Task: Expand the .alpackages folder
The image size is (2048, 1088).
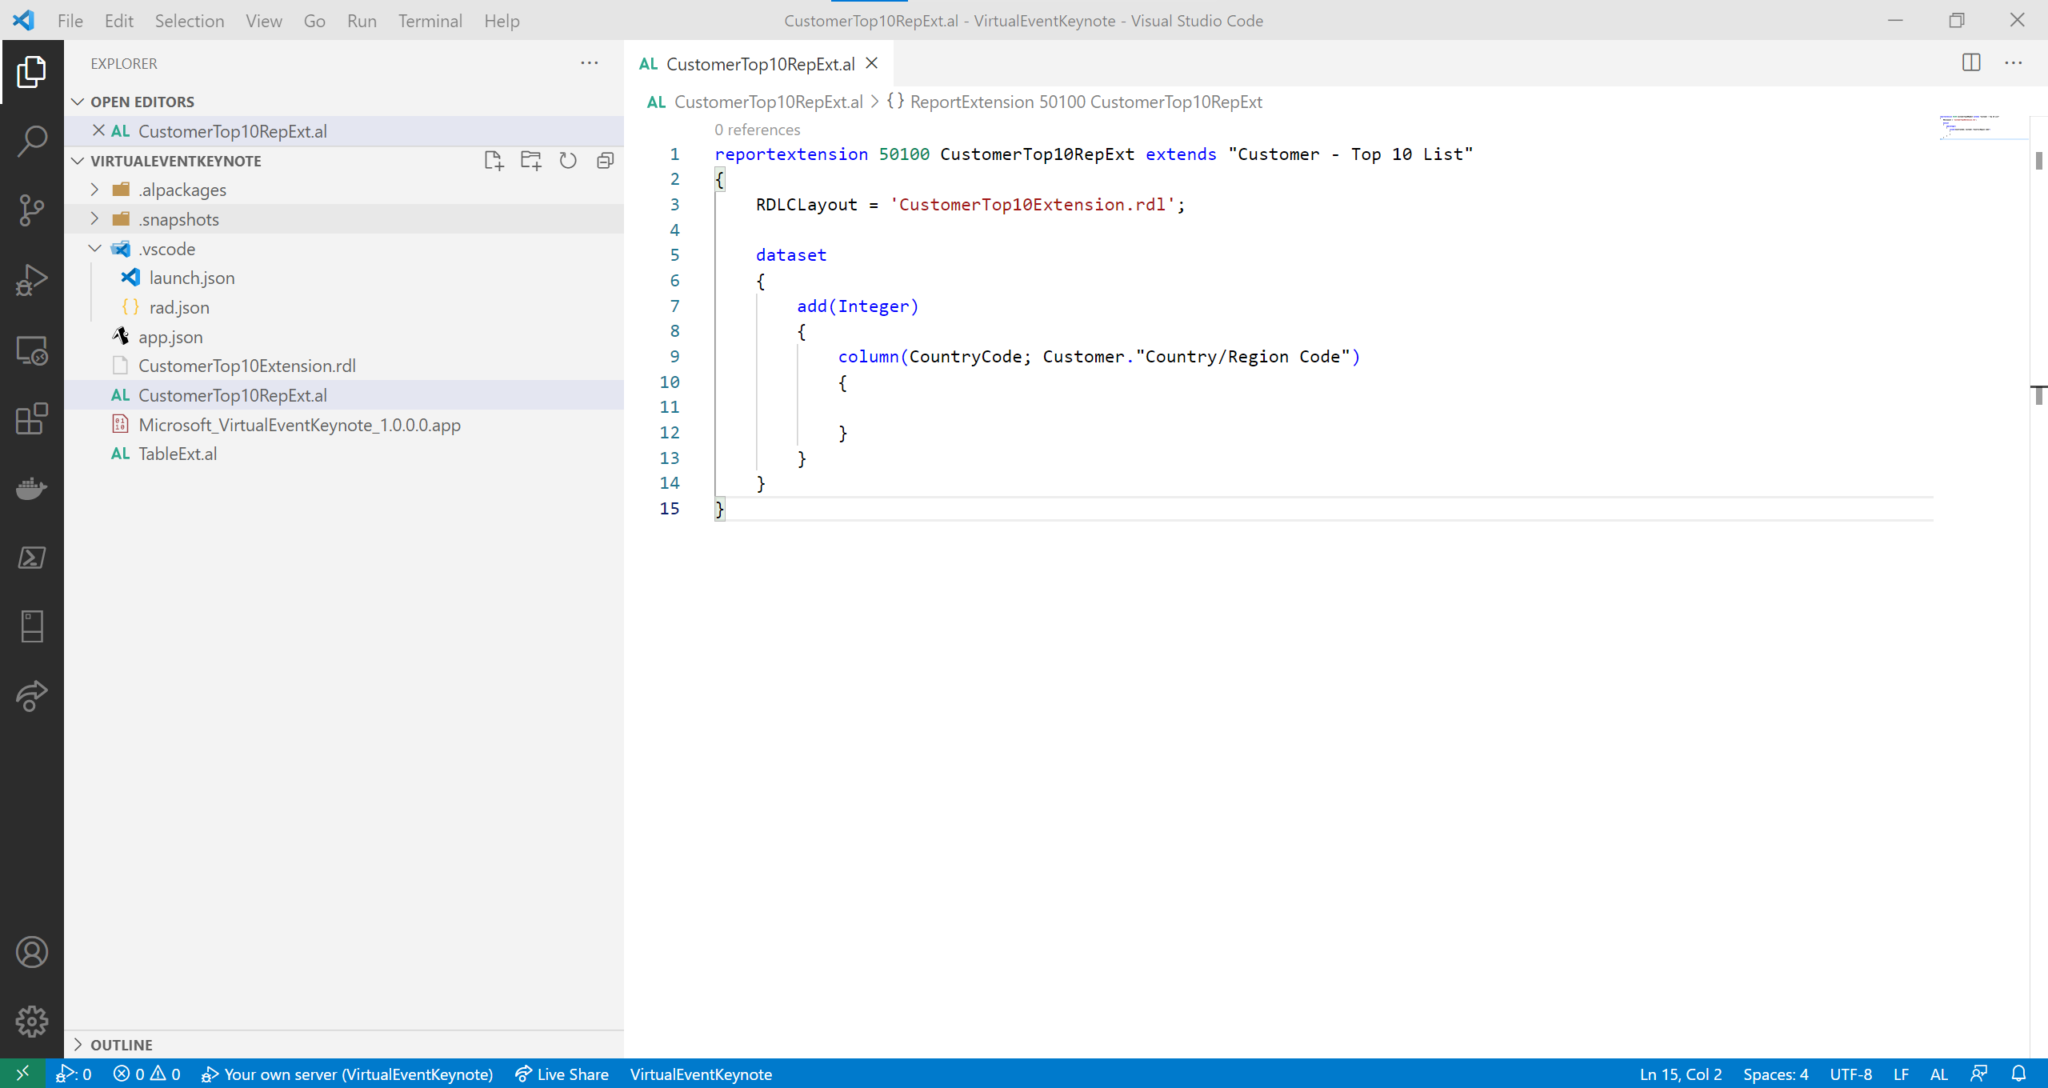Action: (x=94, y=189)
